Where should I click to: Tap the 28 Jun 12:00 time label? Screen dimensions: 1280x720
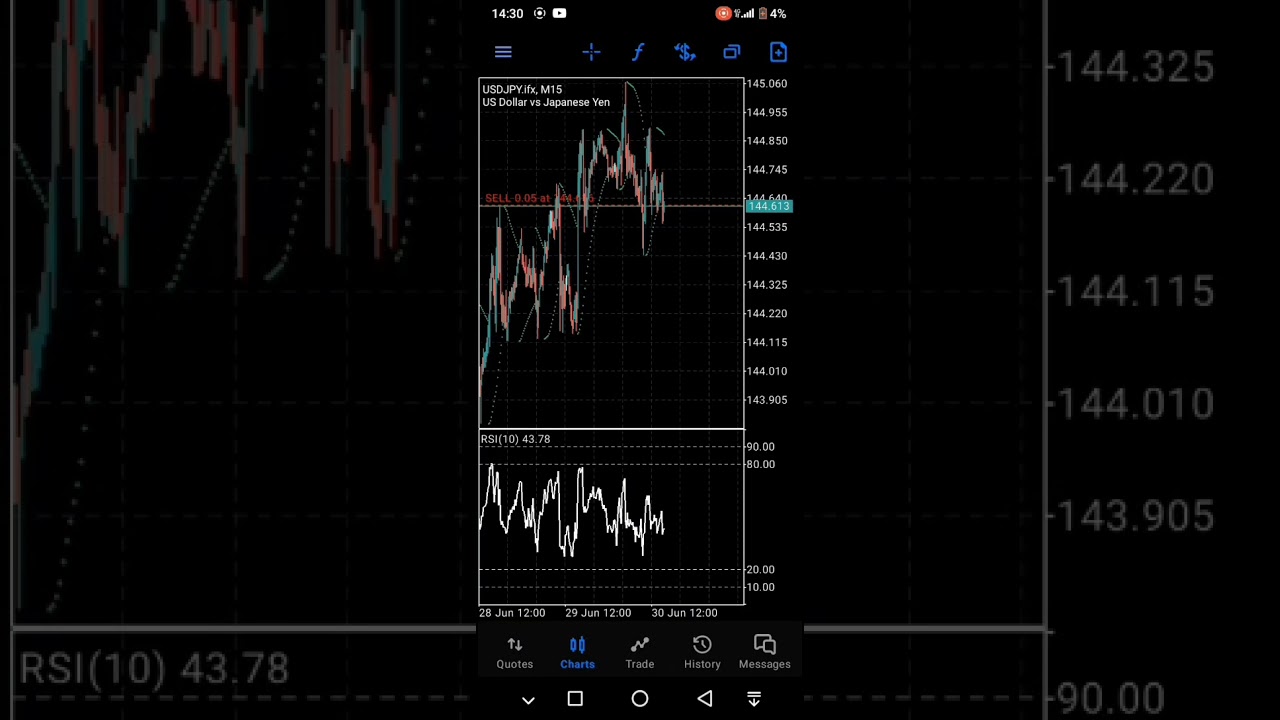pos(512,613)
